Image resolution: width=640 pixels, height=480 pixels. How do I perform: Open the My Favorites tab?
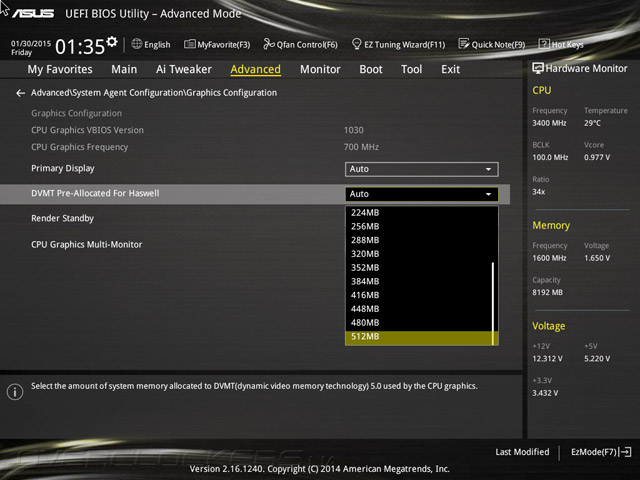click(60, 69)
